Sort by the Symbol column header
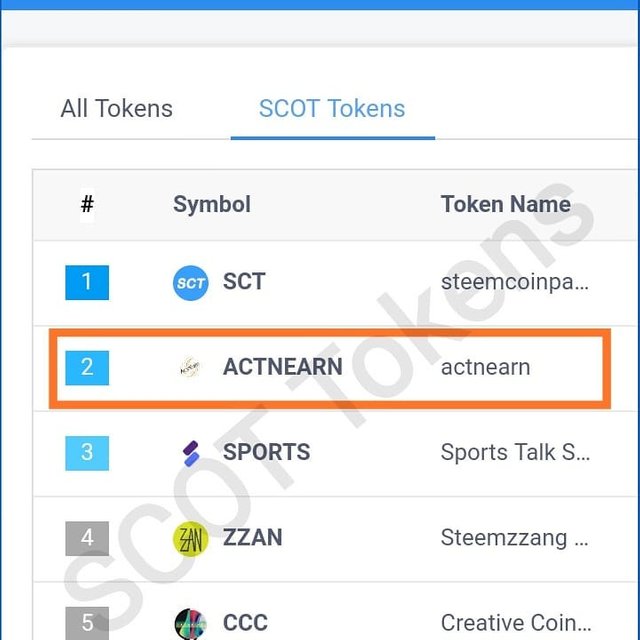Viewport: 640px width, 640px height. click(212, 204)
